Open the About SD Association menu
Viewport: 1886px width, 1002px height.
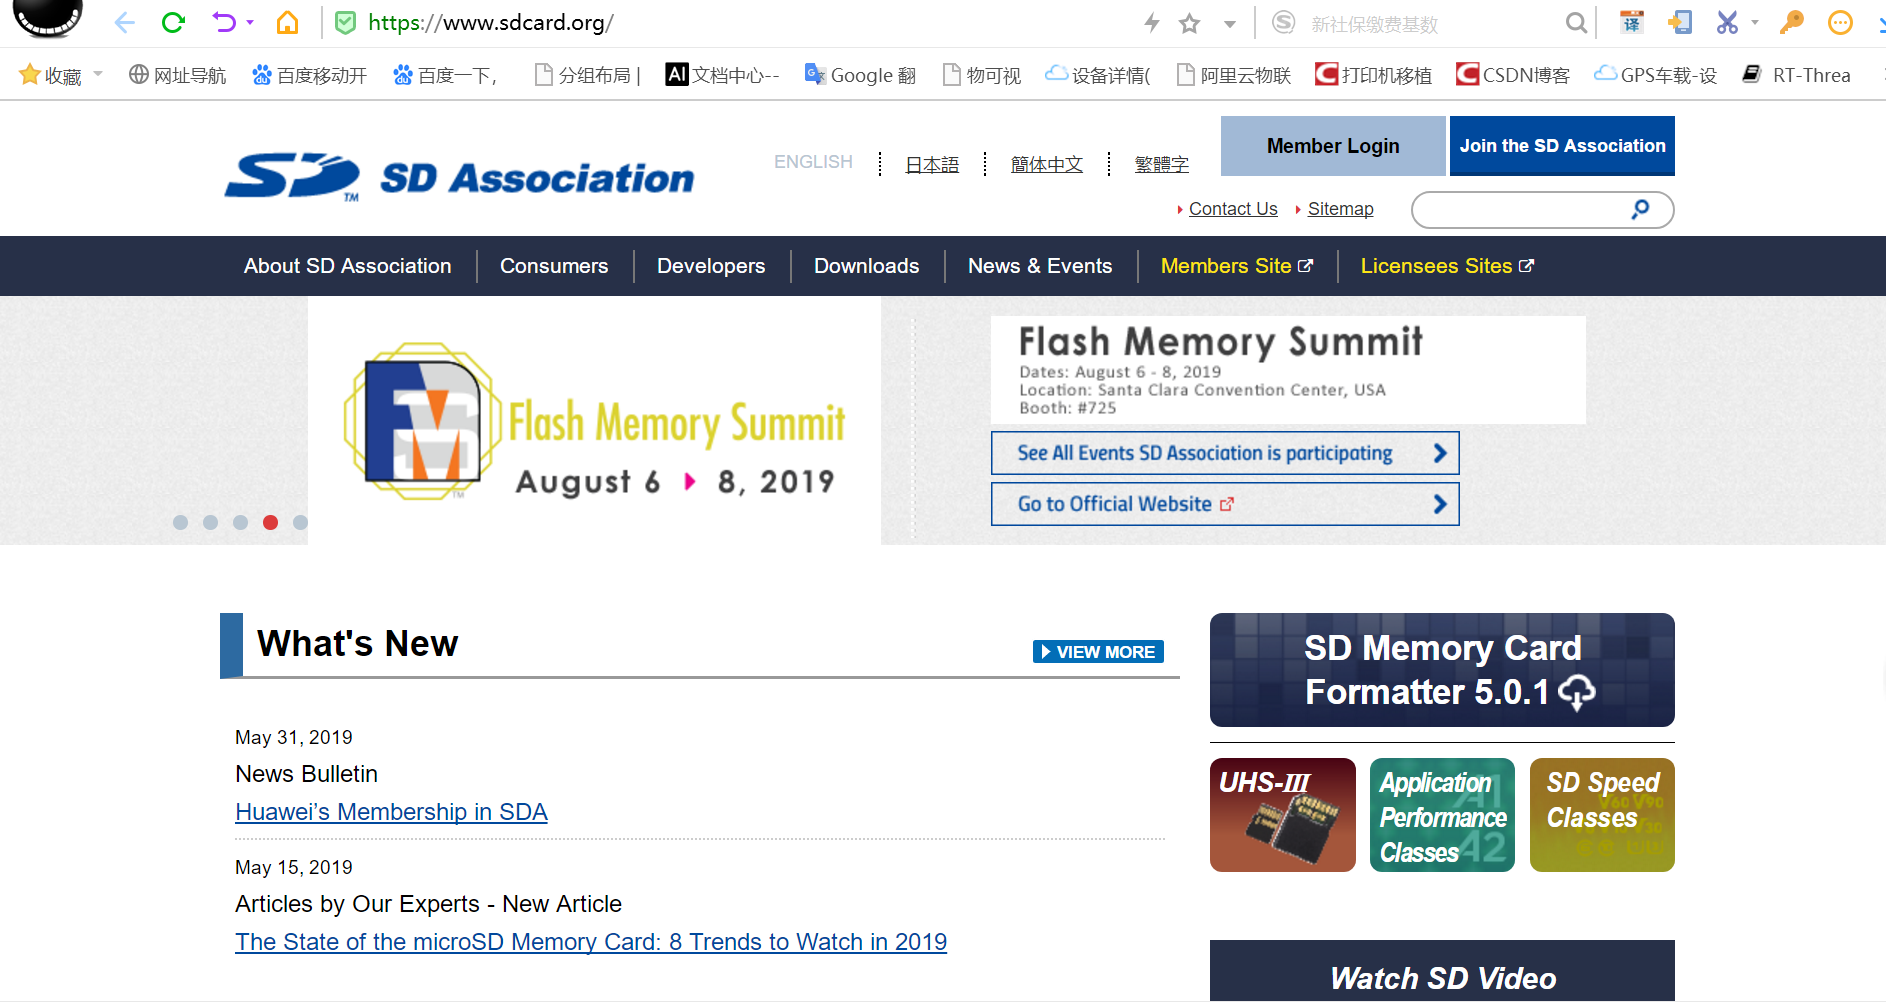[x=348, y=266]
